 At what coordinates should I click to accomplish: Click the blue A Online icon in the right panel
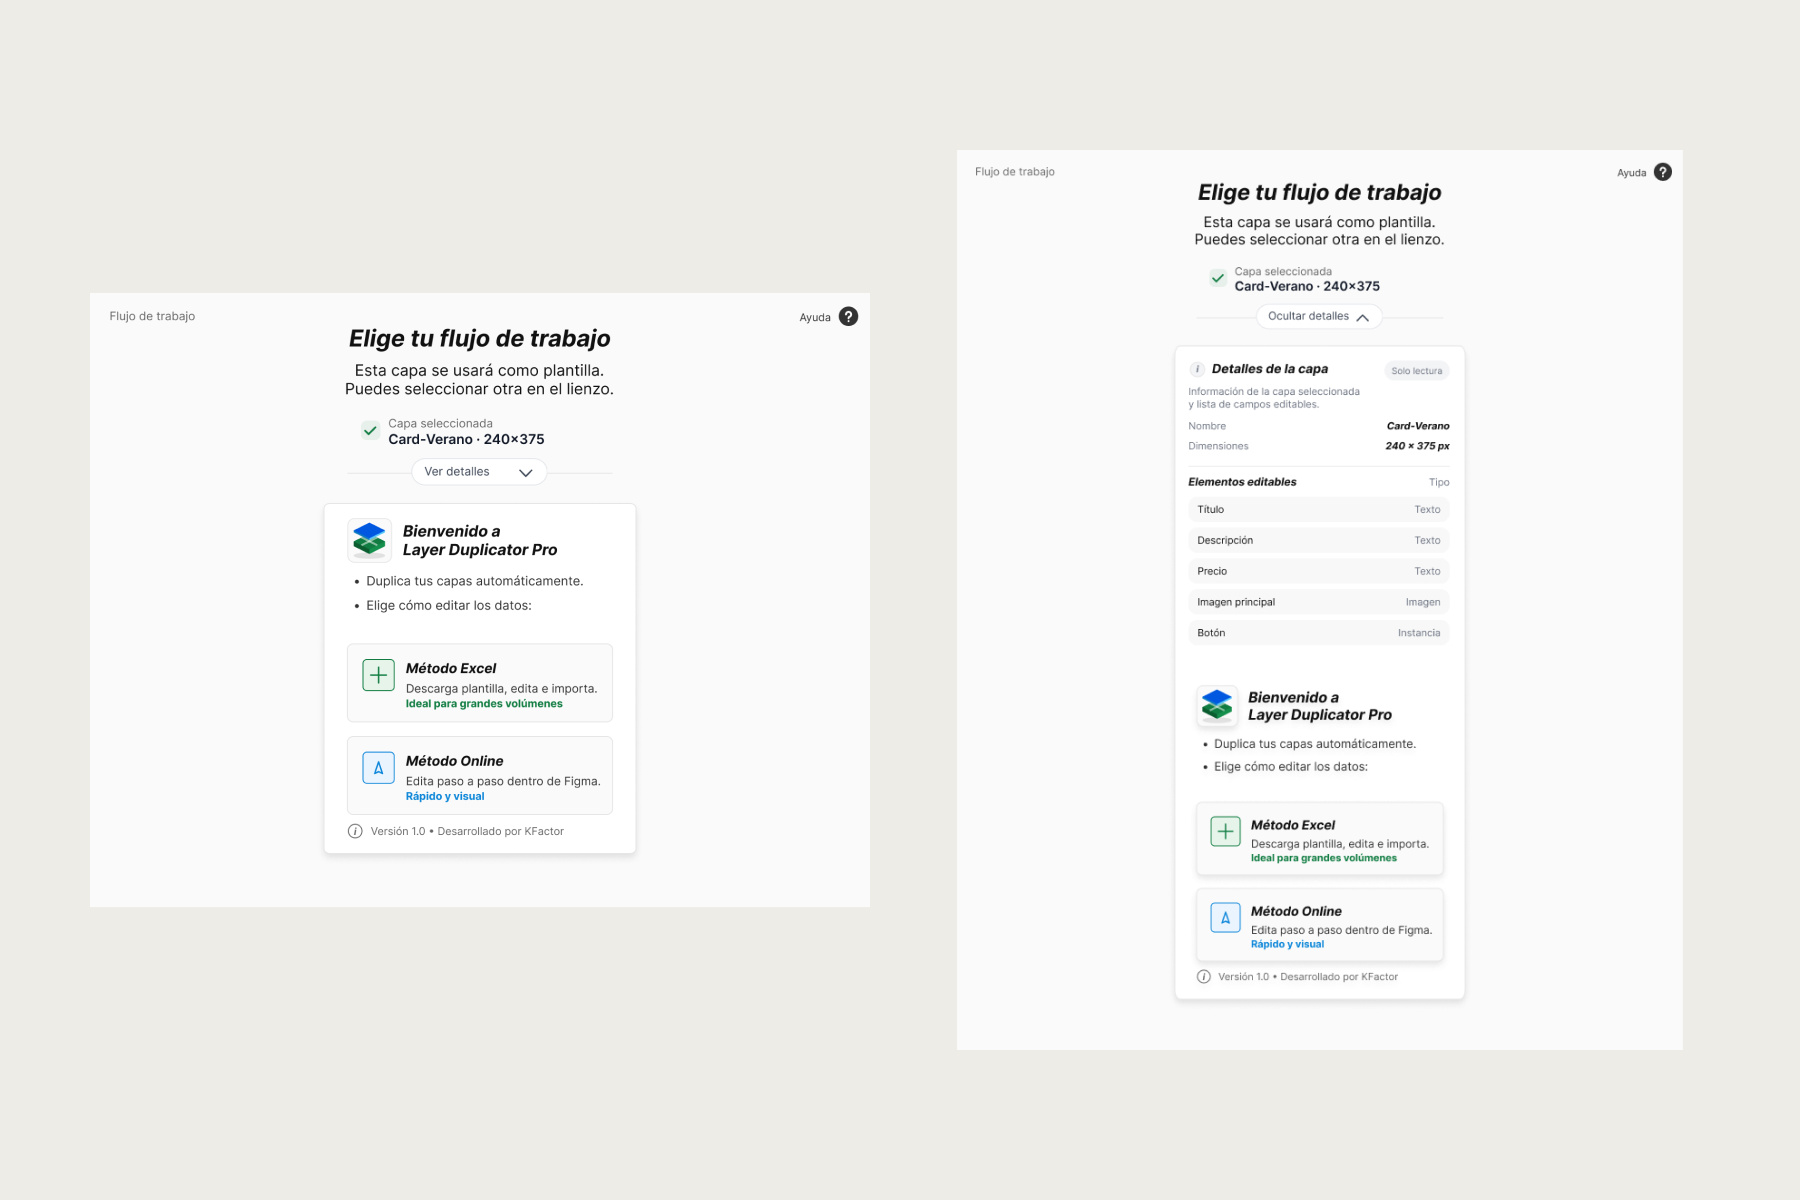coord(1225,917)
